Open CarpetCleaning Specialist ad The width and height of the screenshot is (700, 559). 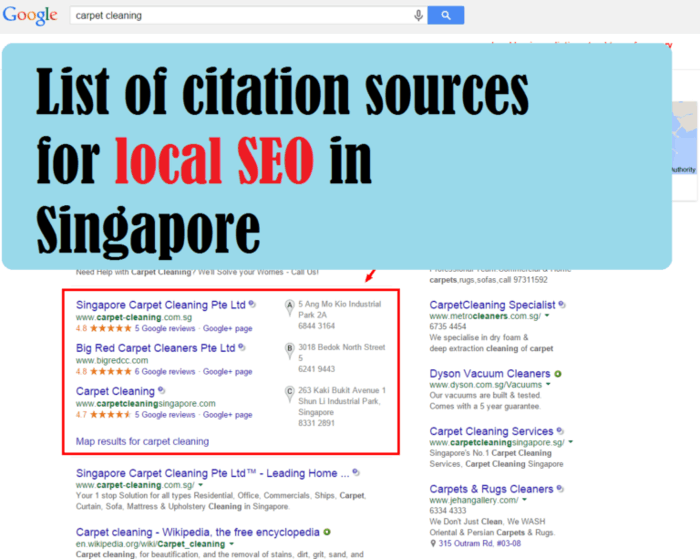492,305
